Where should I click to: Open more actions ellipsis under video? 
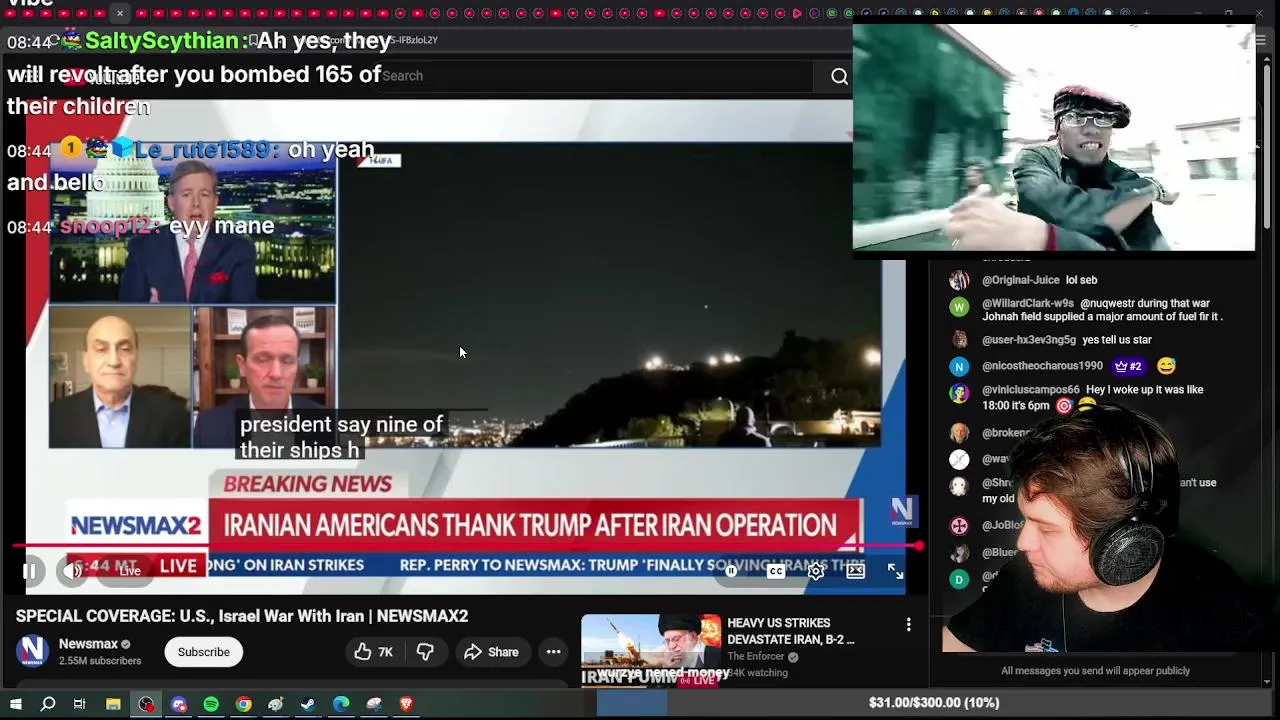coord(553,652)
